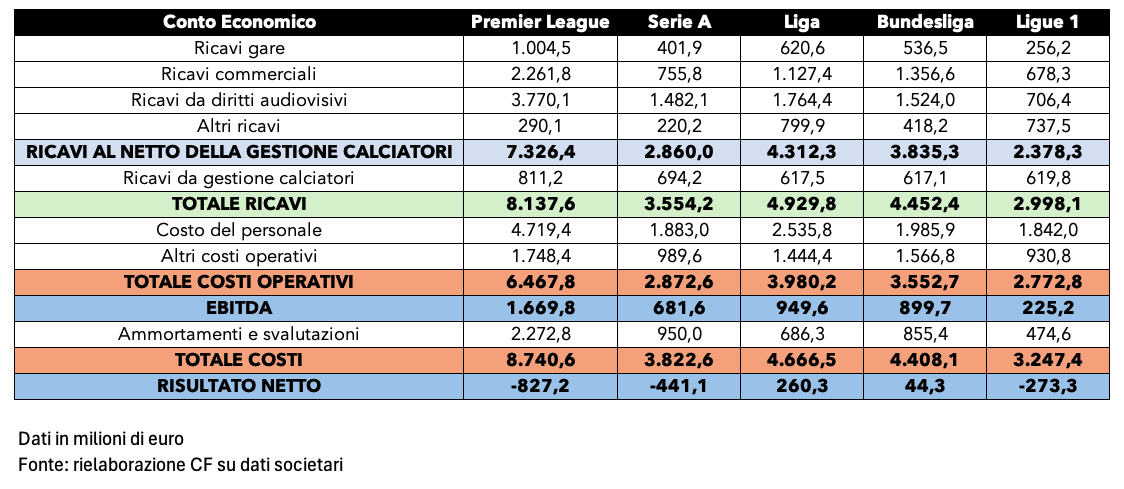1124x489 pixels.
Task: Select the Serie A column header
Action: coord(679,22)
